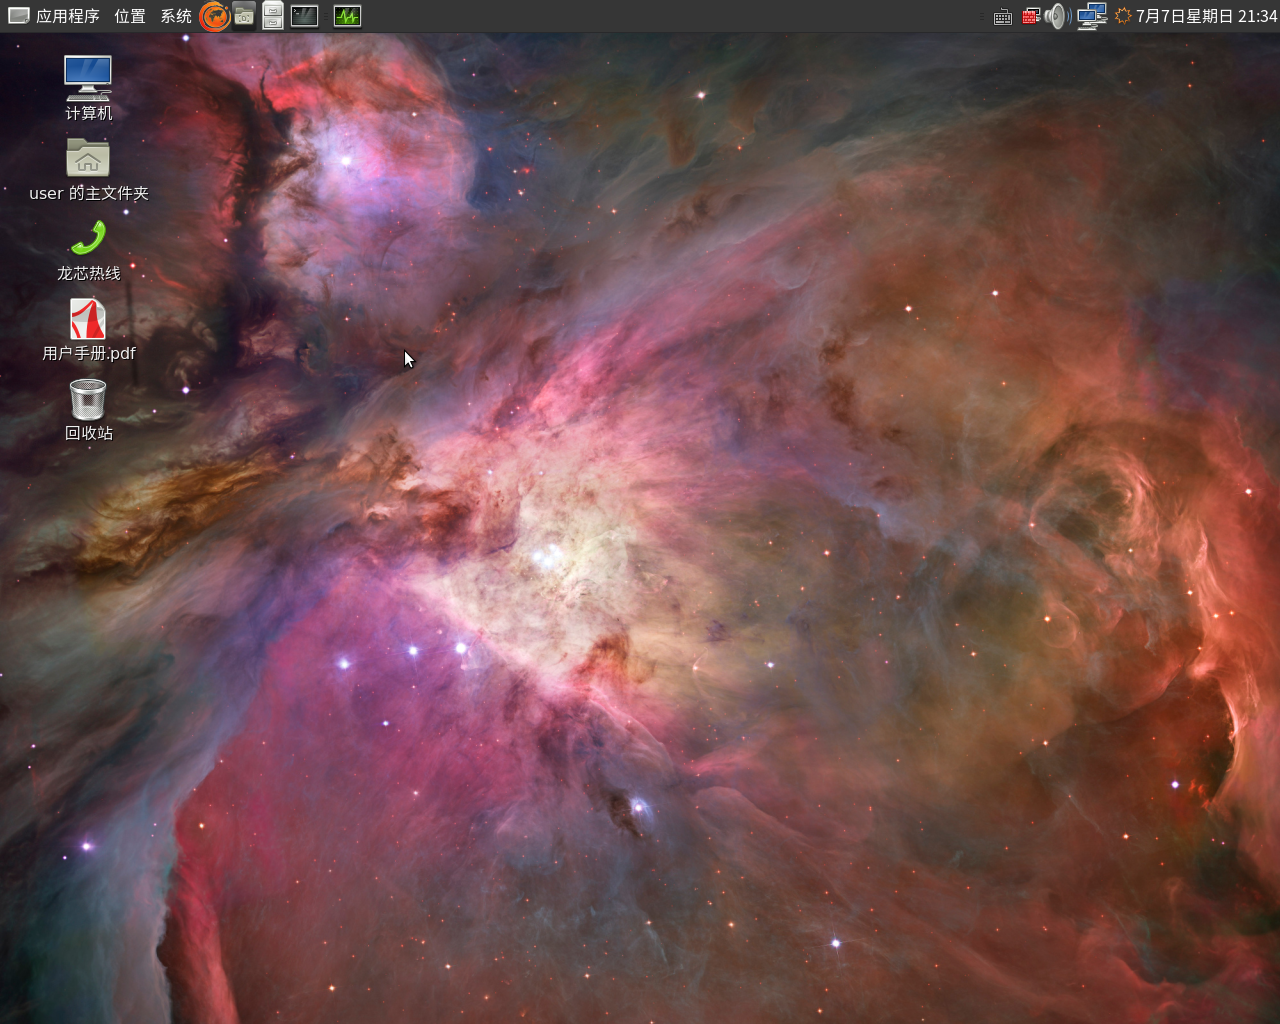Select the 回收站 trash icon
Screen dimensions: 1280x1024
[x=88, y=410]
